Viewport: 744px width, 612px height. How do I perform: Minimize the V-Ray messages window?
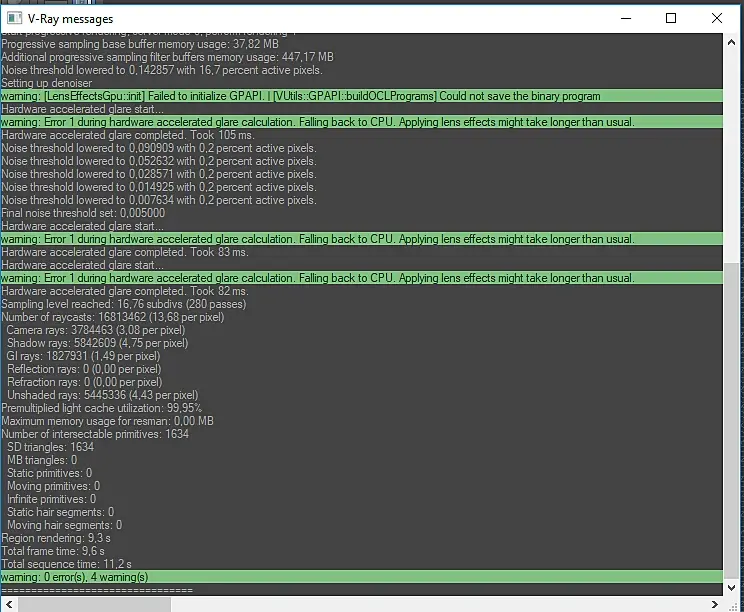pos(626,19)
